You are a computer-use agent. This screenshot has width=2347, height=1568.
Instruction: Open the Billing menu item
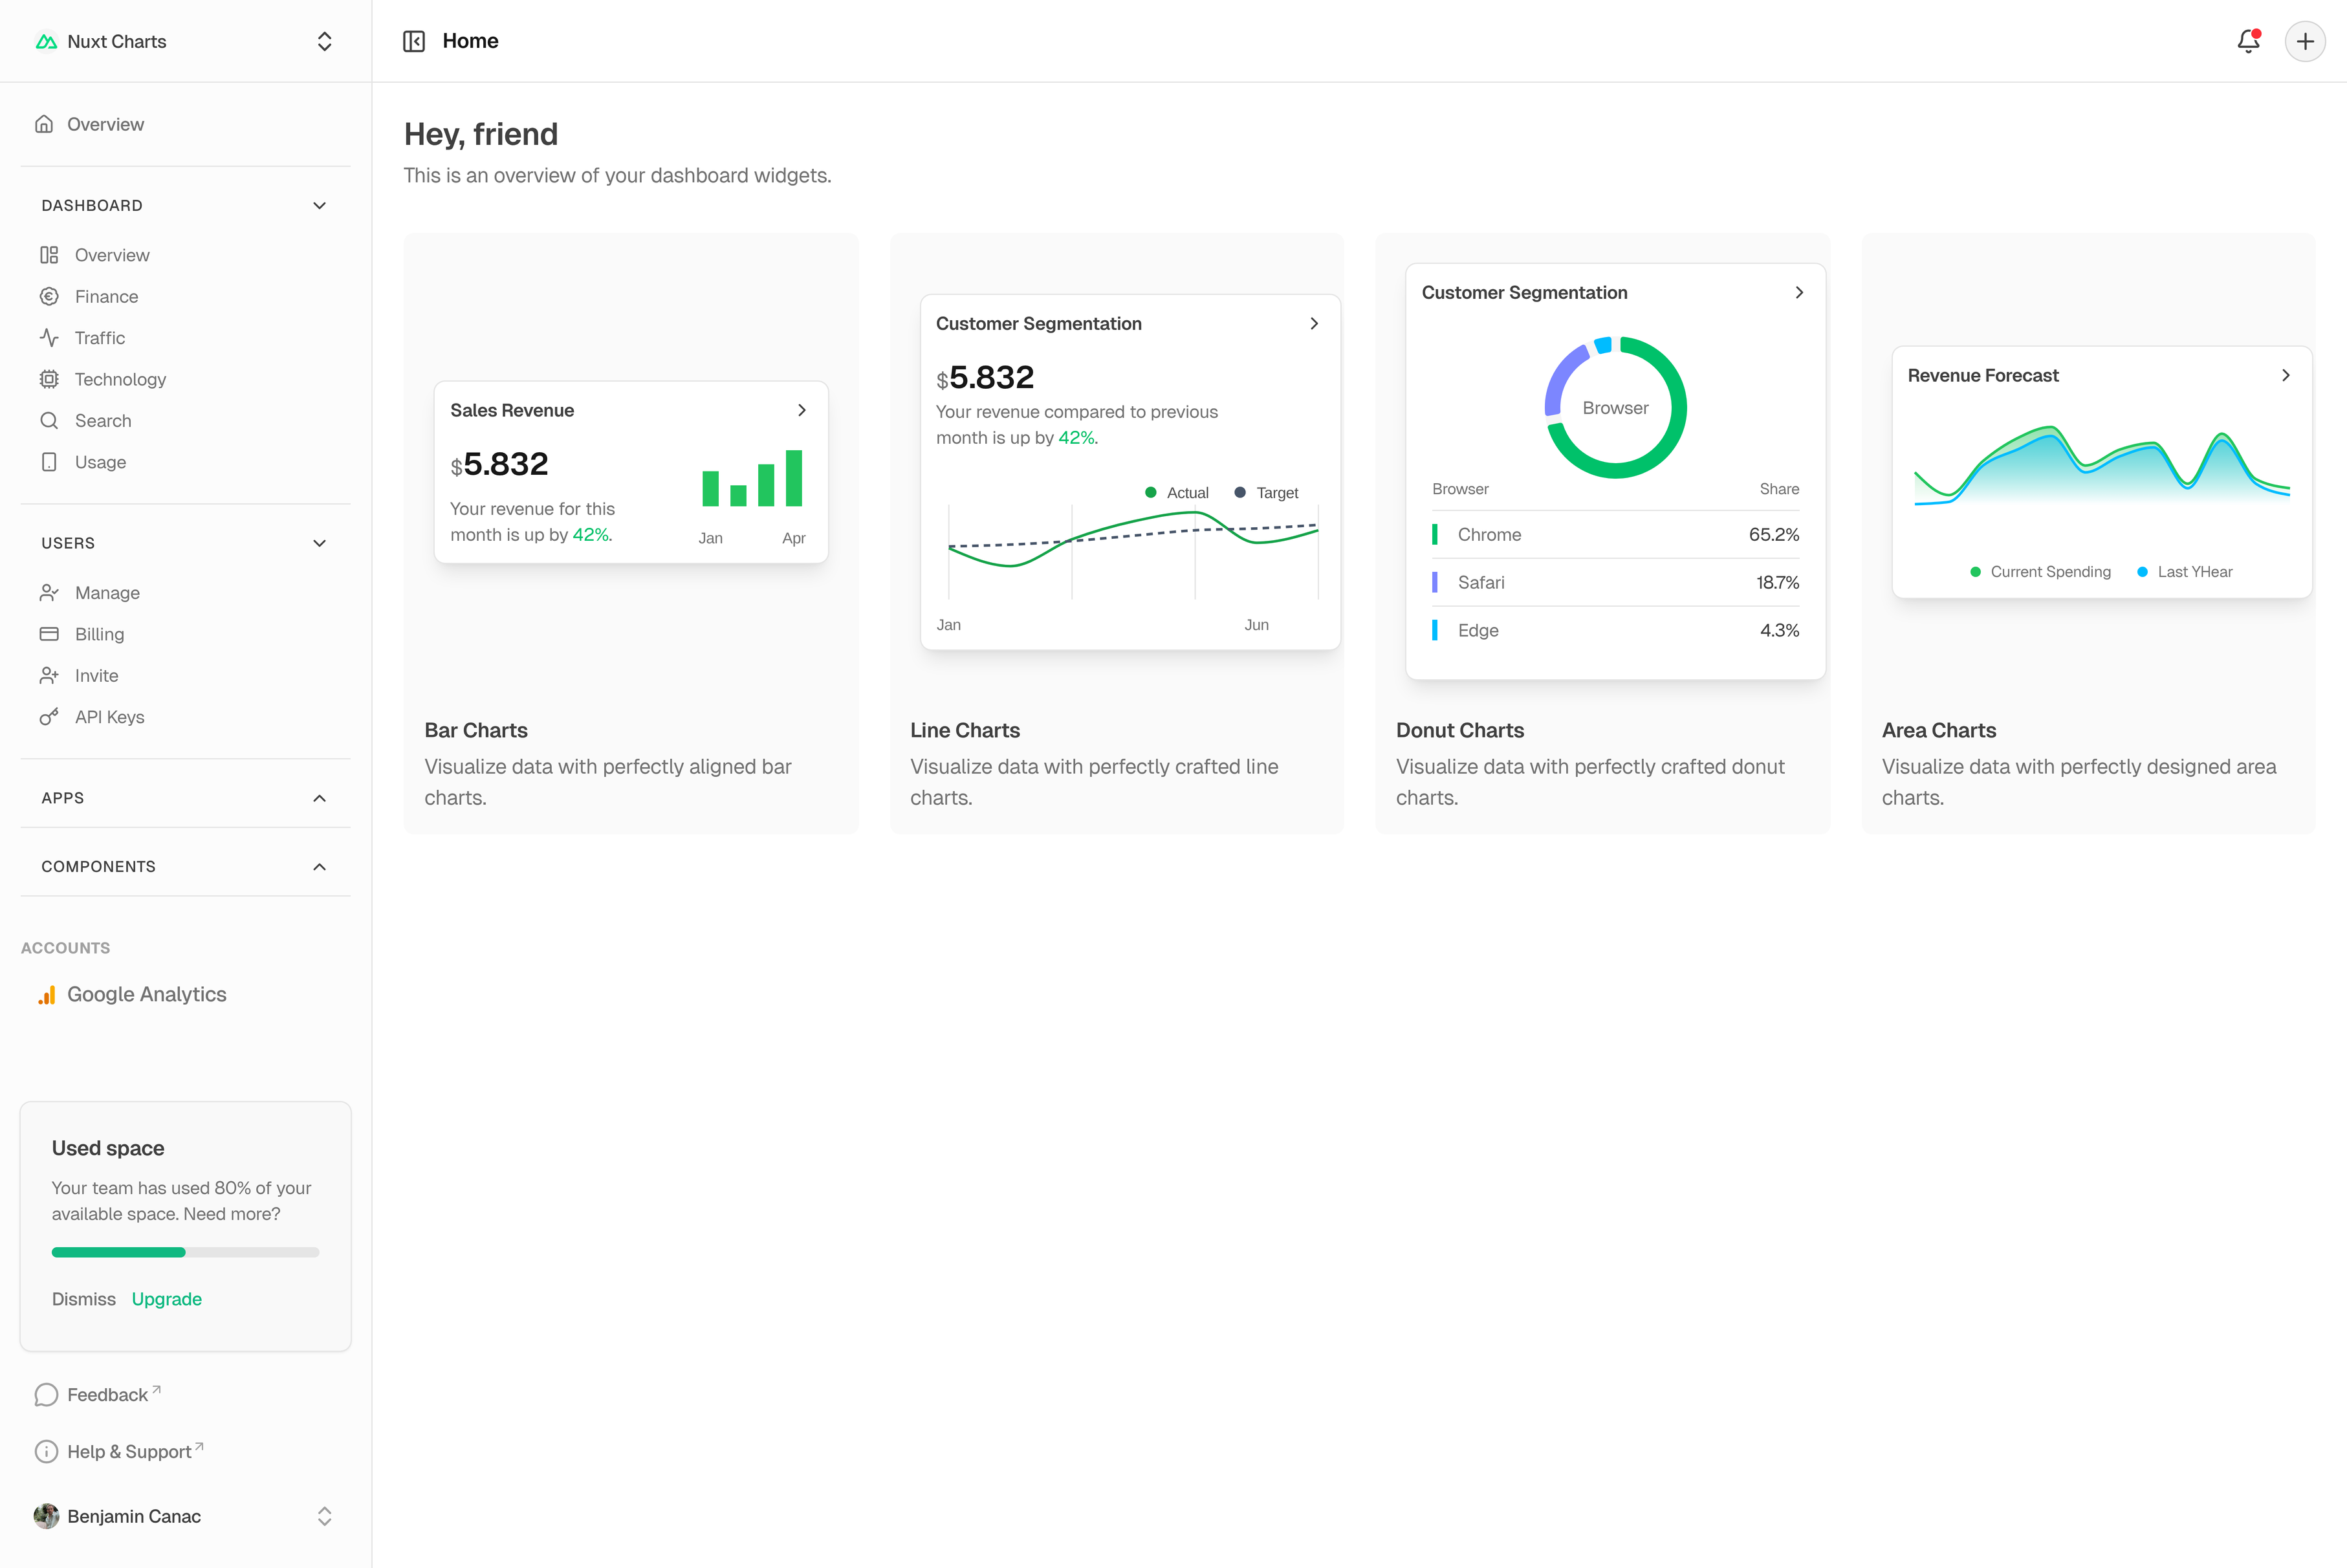tap(99, 634)
